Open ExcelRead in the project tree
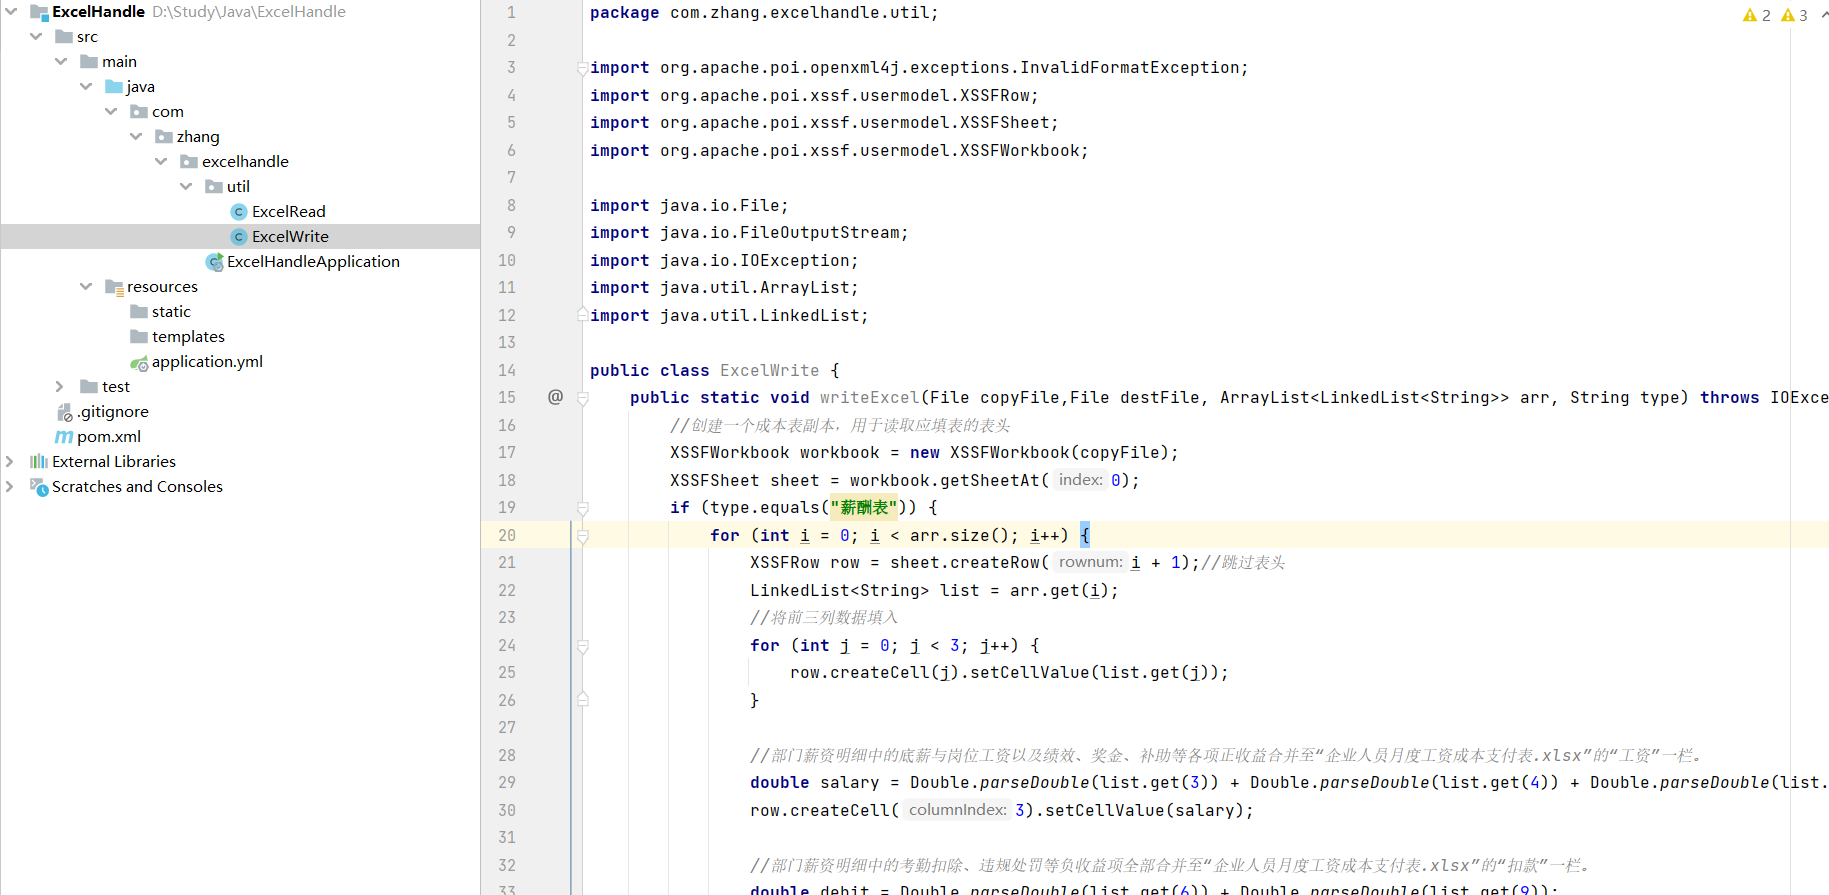This screenshot has width=1829, height=895. coord(288,212)
